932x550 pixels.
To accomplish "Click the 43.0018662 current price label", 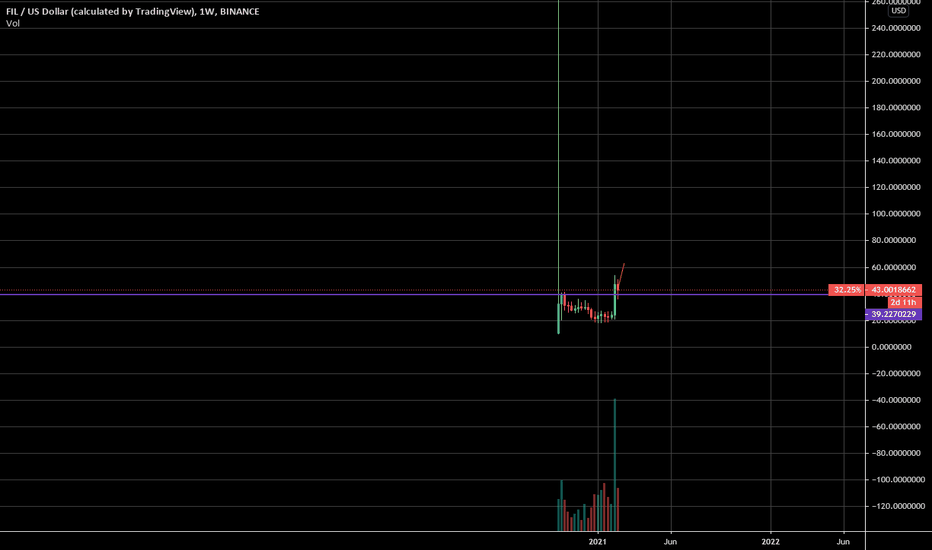I will coord(893,290).
